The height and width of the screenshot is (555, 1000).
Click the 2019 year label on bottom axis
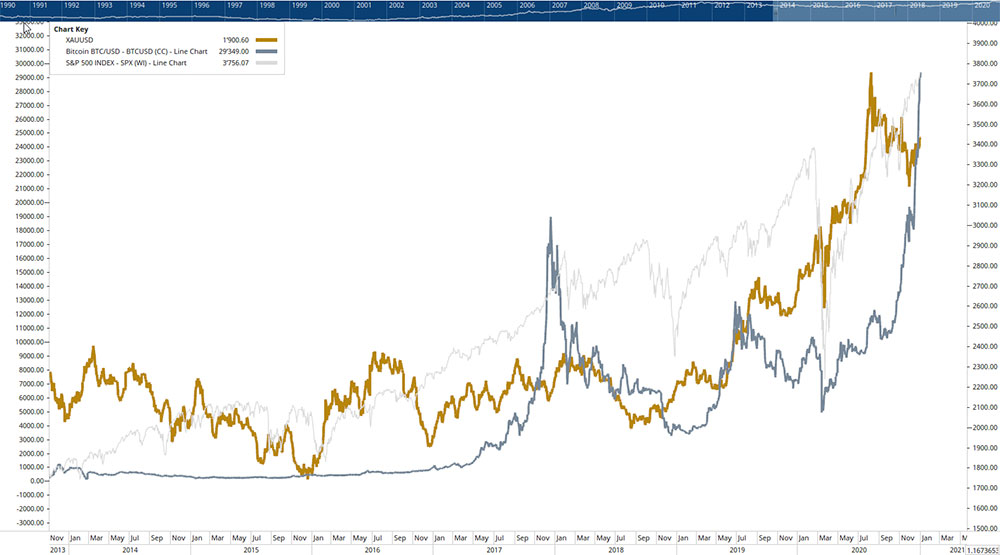pos(737,550)
